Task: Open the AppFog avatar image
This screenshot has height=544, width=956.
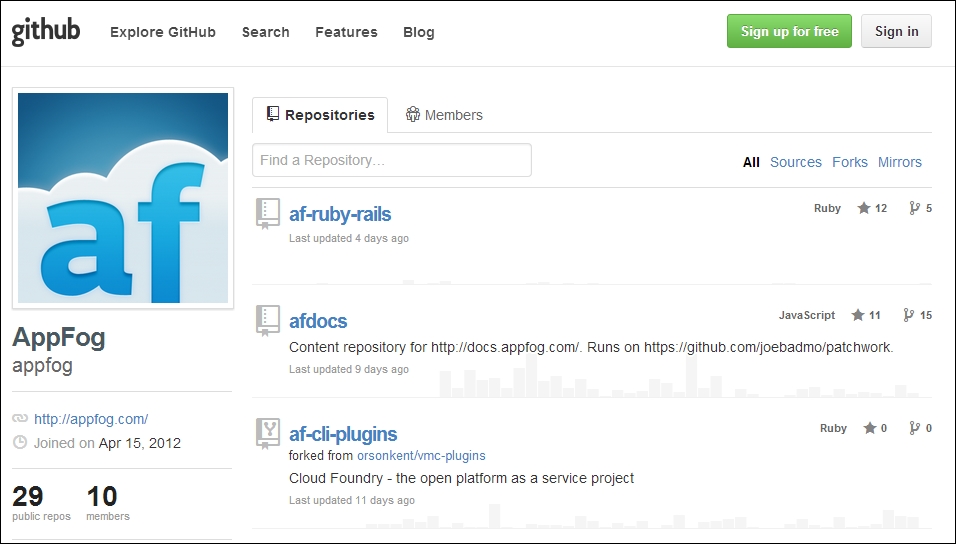Action: click(x=123, y=198)
